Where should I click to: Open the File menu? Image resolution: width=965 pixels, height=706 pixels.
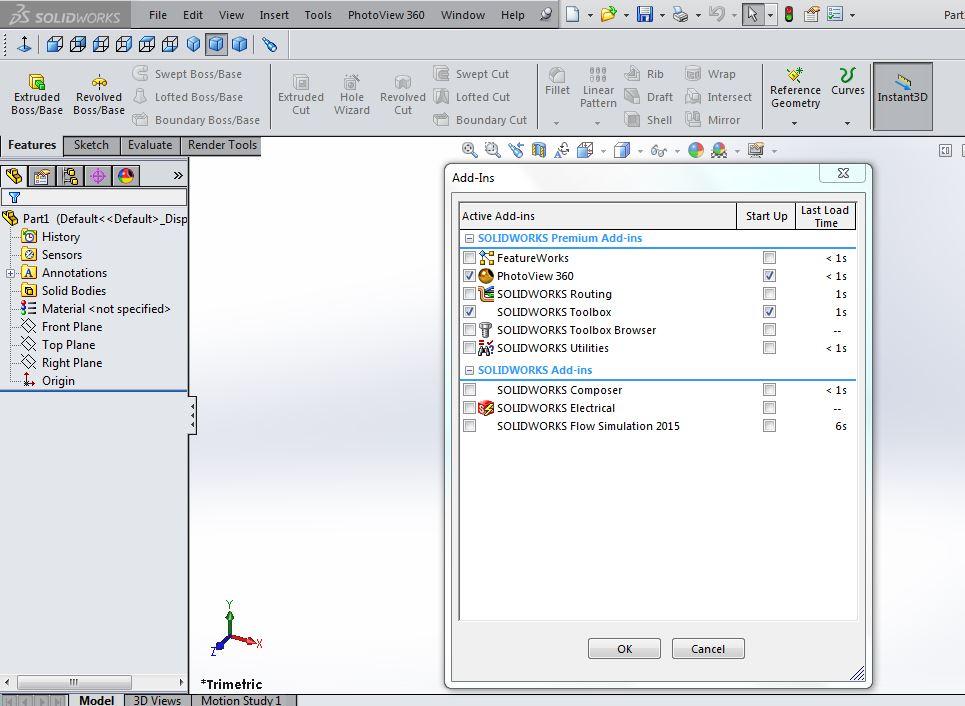click(158, 15)
